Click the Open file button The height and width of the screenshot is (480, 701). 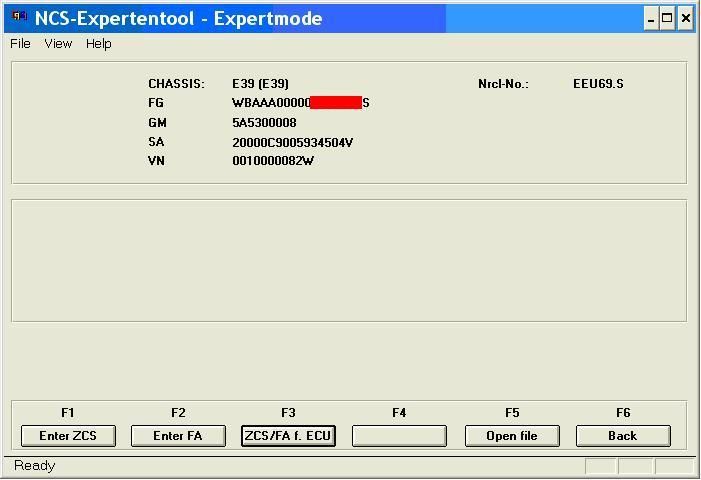point(512,436)
